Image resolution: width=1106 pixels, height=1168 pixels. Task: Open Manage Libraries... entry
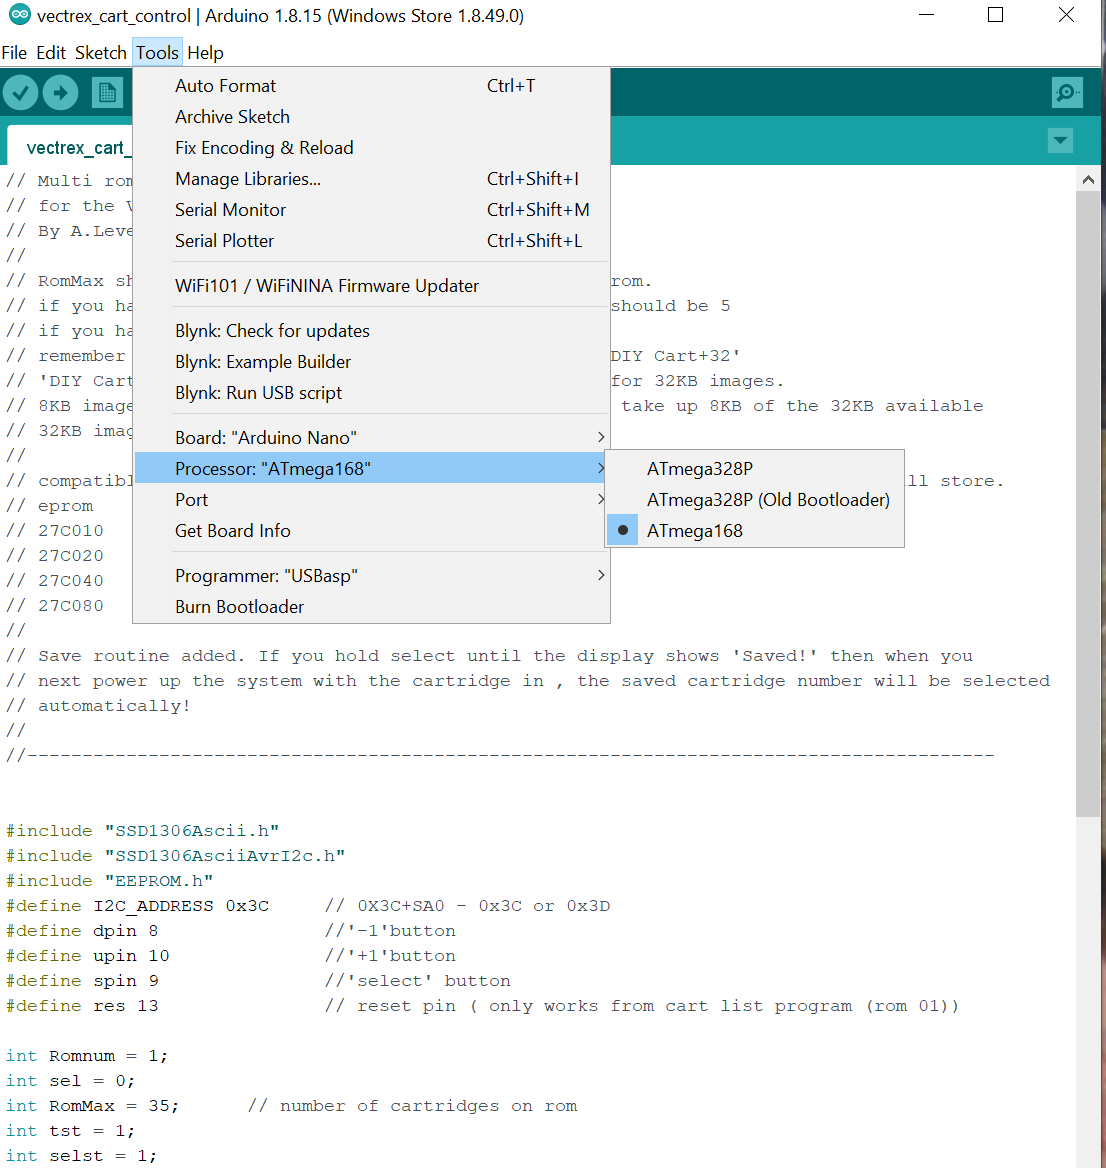[x=372, y=179]
